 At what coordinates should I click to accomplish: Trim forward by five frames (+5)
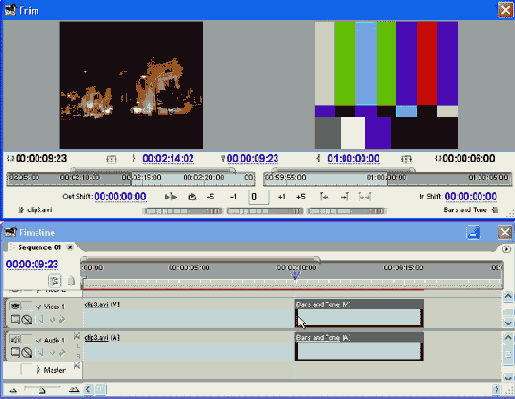[301, 197]
